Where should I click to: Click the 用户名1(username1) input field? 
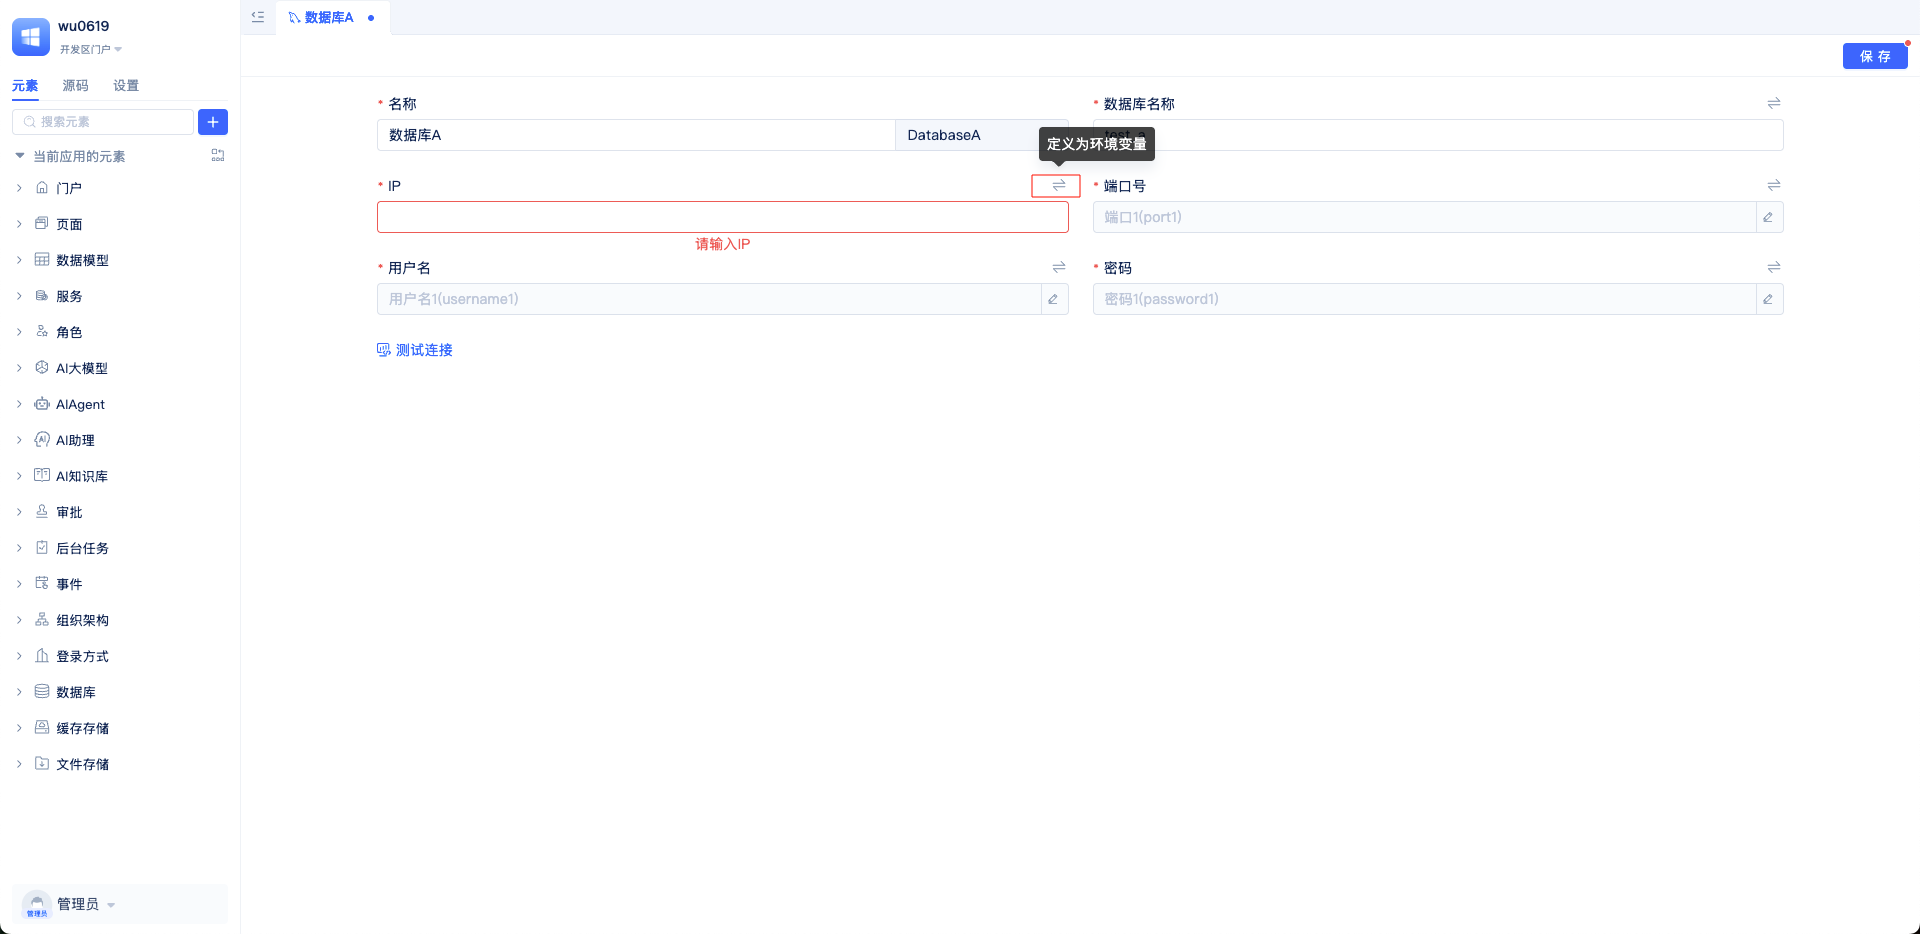click(709, 299)
